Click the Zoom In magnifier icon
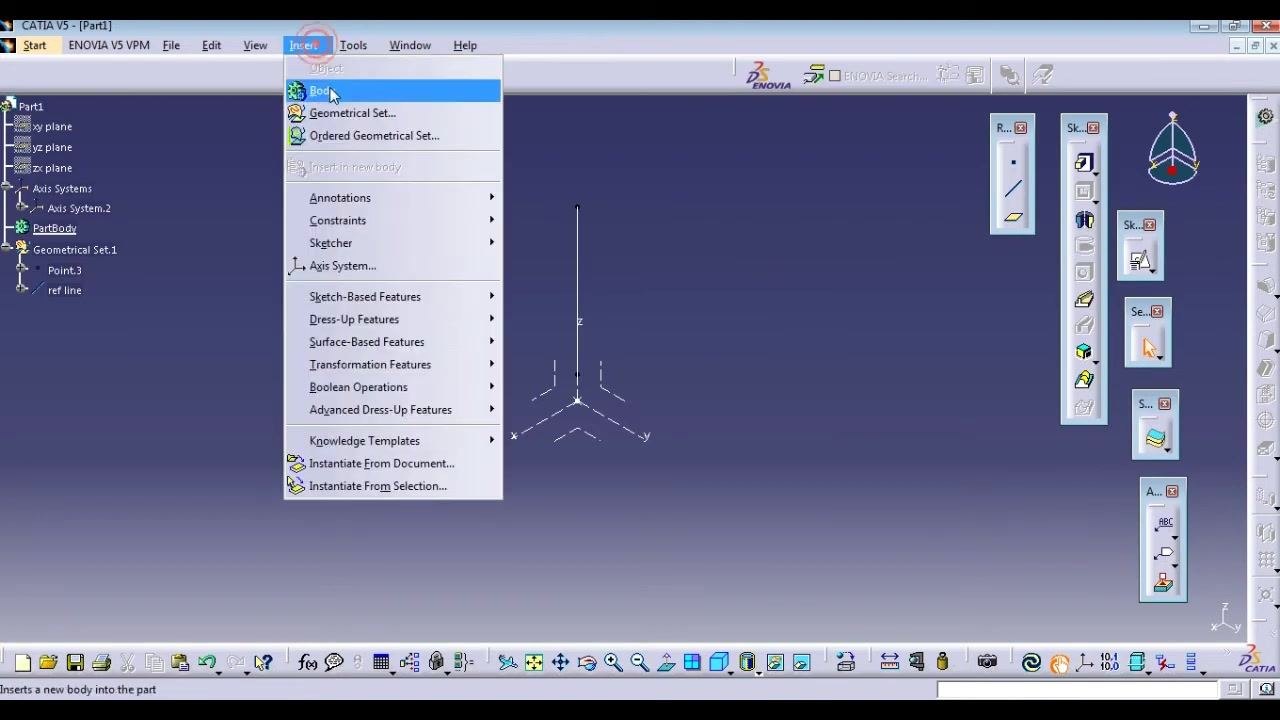The image size is (1280, 720). [x=613, y=662]
